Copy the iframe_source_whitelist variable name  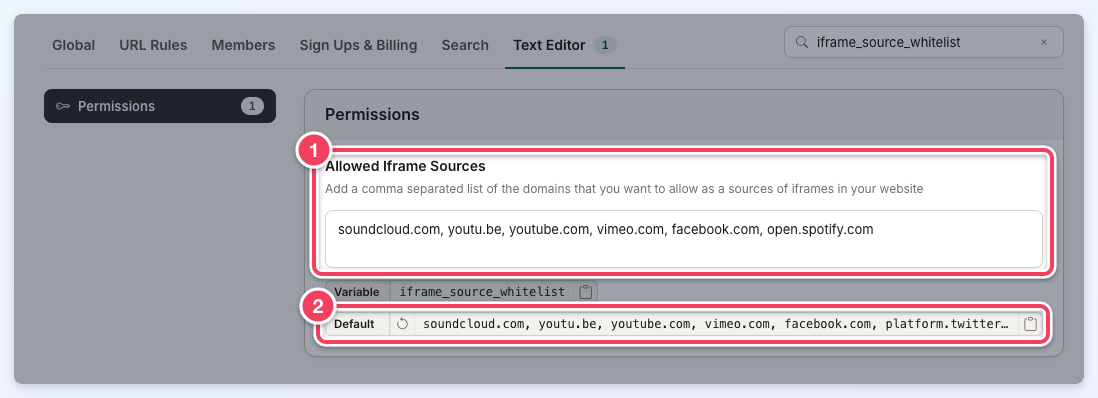pos(586,291)
